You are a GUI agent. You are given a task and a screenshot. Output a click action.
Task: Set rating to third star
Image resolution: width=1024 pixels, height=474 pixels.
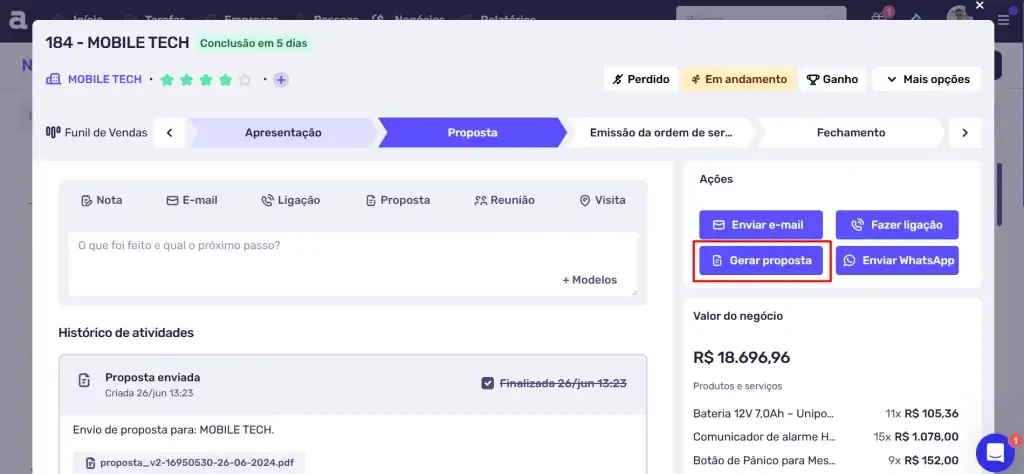(x=206, y=80)
